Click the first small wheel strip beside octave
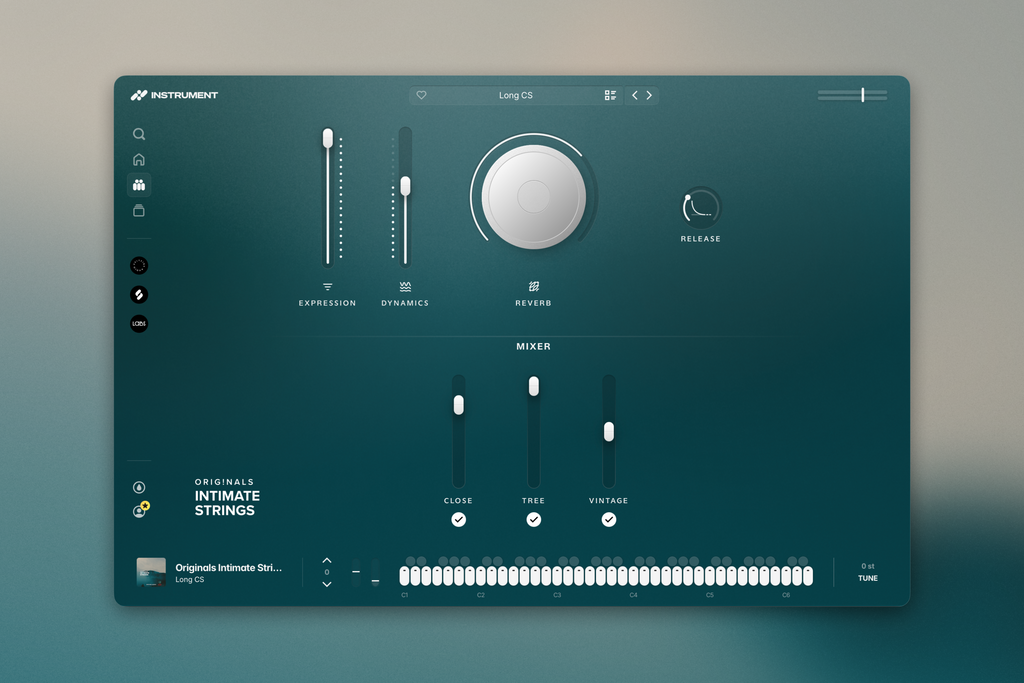The image size is (1024, 683). pos(356,572)
